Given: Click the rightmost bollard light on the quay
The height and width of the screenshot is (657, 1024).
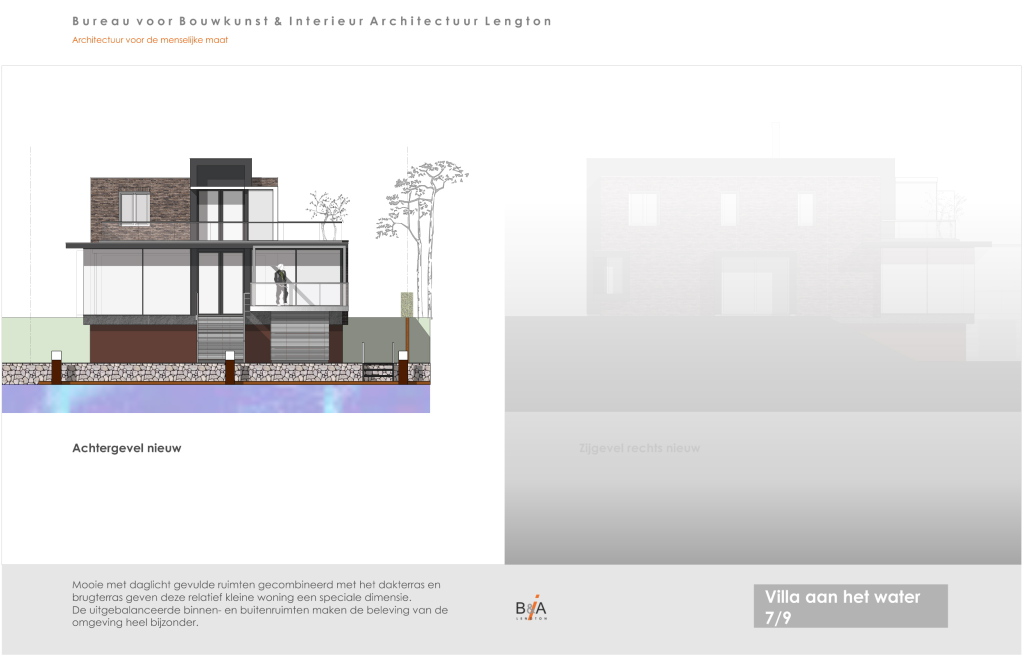Looking at the screenshot, I should pyautogui.click(x=403, y=366).
